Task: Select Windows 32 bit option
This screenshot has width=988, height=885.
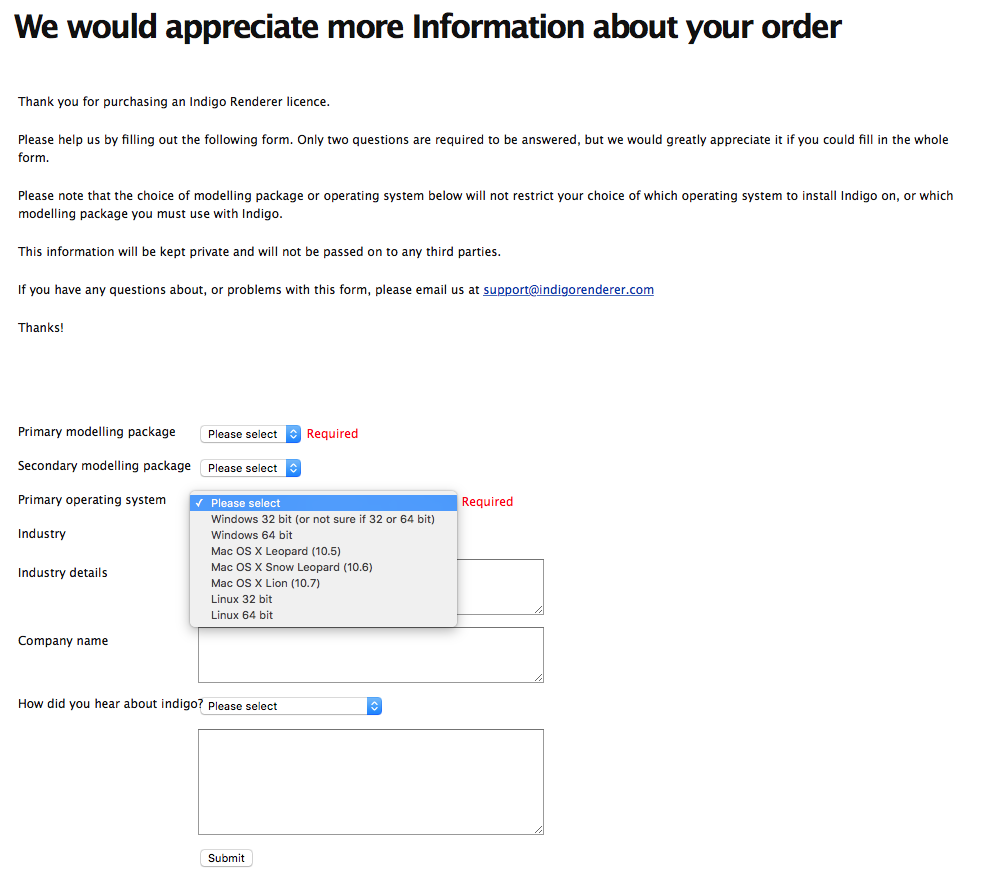Action: [x=323, y=519]
